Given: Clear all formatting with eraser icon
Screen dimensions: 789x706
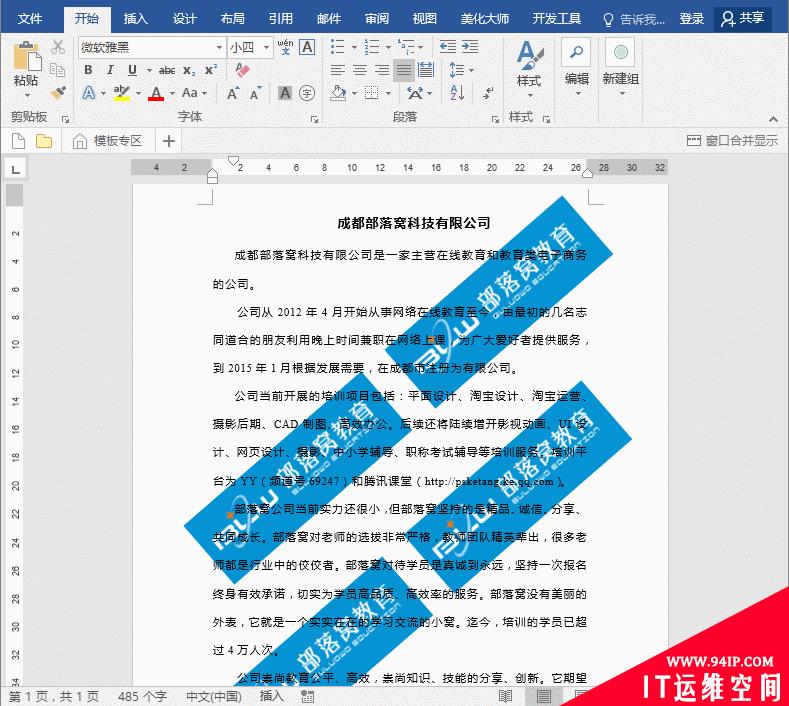Looking at the screenshot, I should [x=242, y=70].
